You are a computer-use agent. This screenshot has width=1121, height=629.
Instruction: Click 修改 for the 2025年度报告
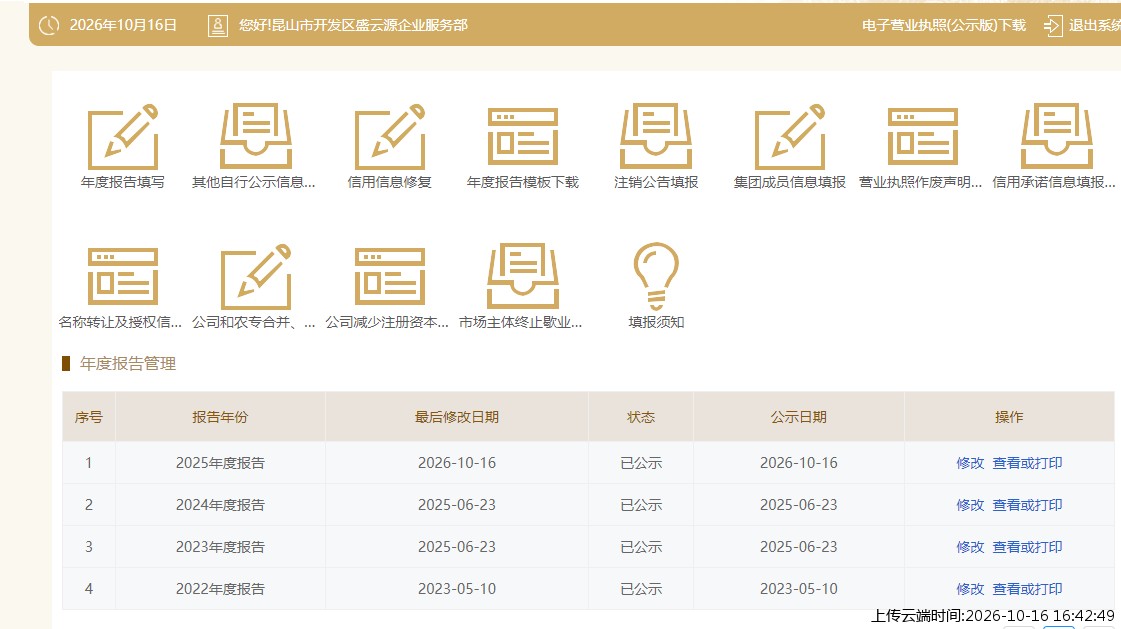coord(970,463)
